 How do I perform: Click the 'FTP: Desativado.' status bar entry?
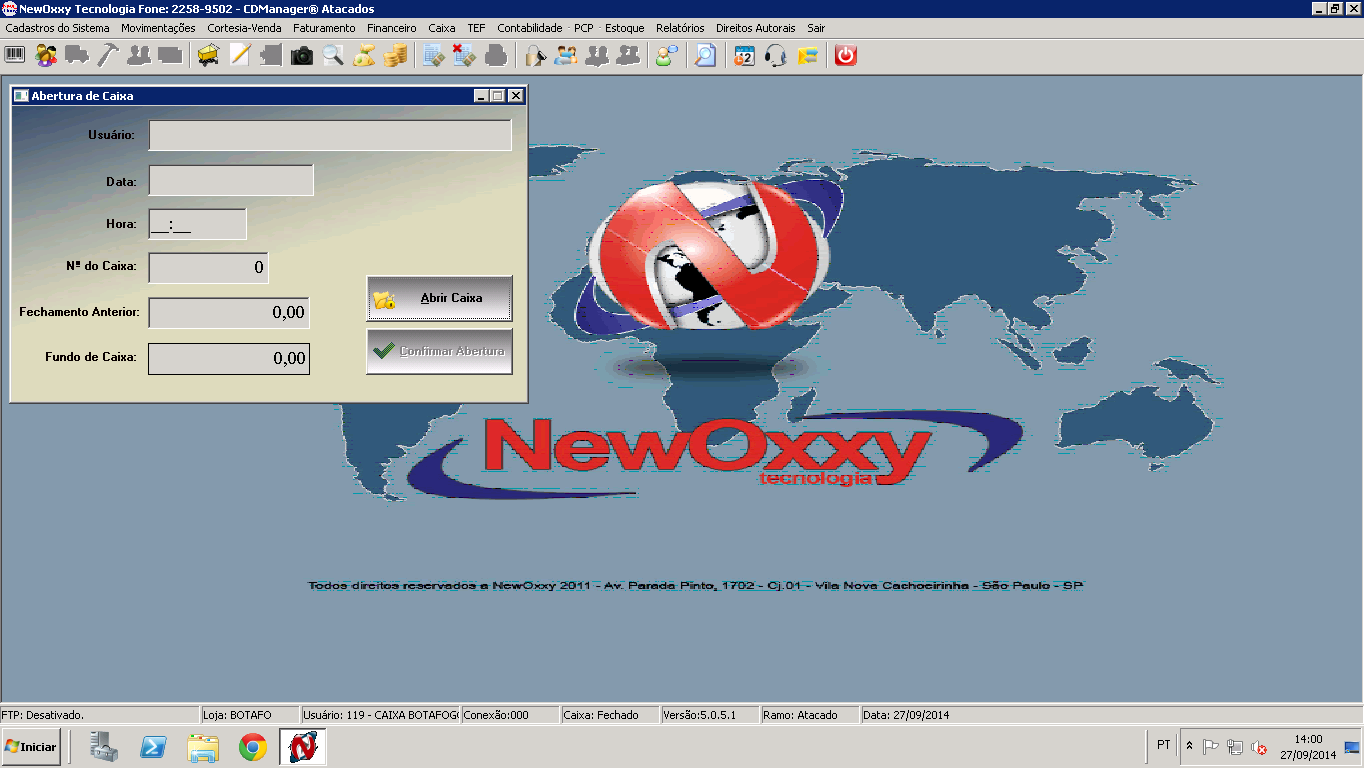coord(100,715)
